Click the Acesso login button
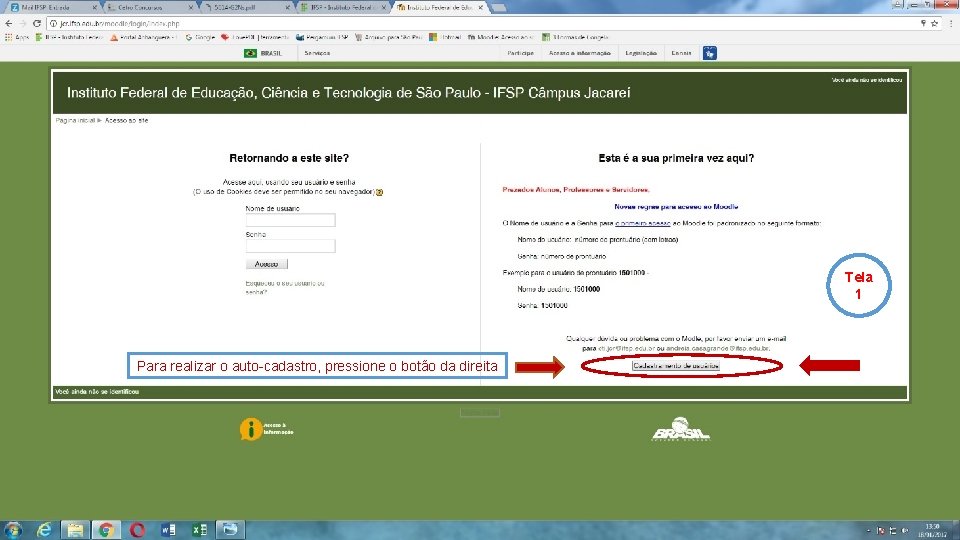This screenshot has height=540, width=960. click(x=266, y=264)
